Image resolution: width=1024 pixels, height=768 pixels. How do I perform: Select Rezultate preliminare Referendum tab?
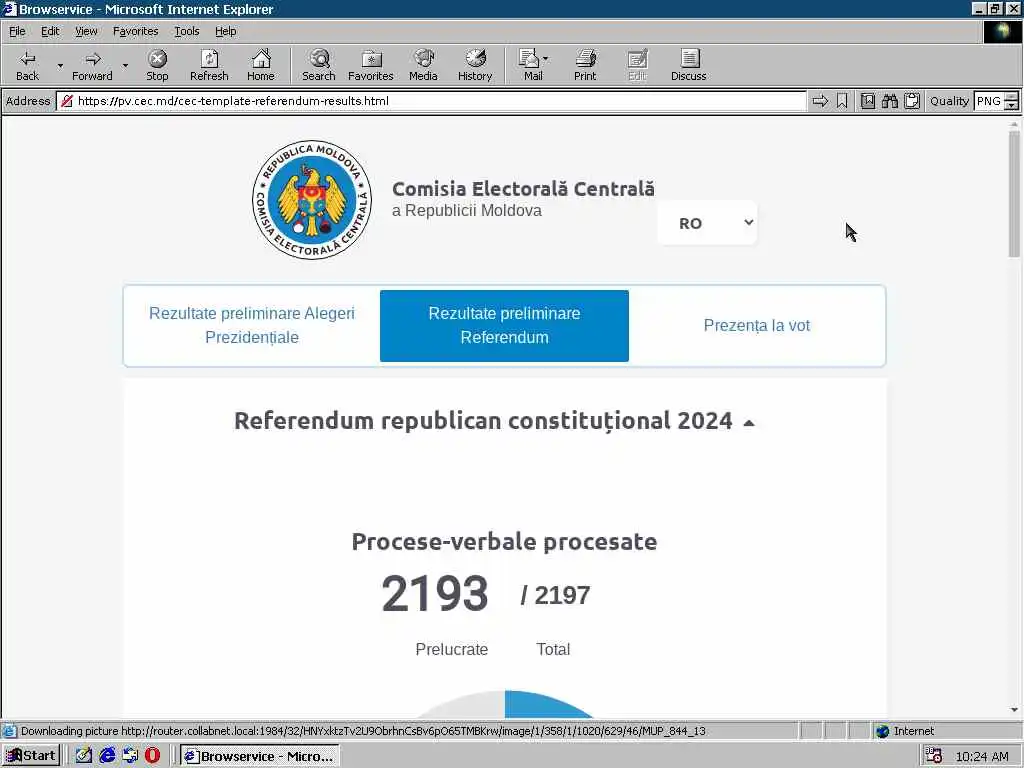(x=504, y=325)
